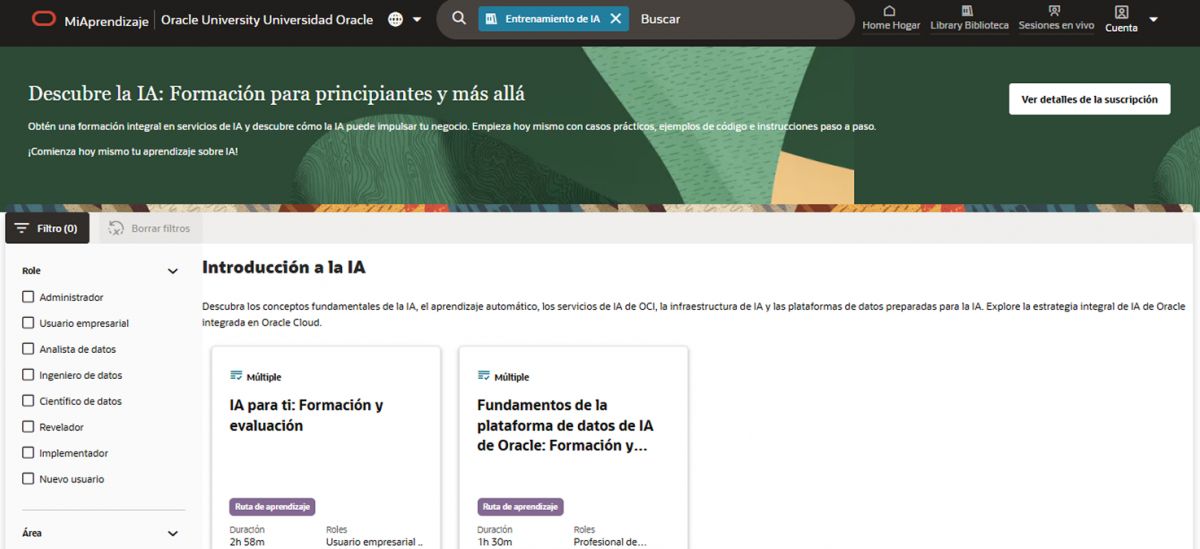Check the Implementador checkbox
1200x549 pixels.
click(x=28, y=453)
